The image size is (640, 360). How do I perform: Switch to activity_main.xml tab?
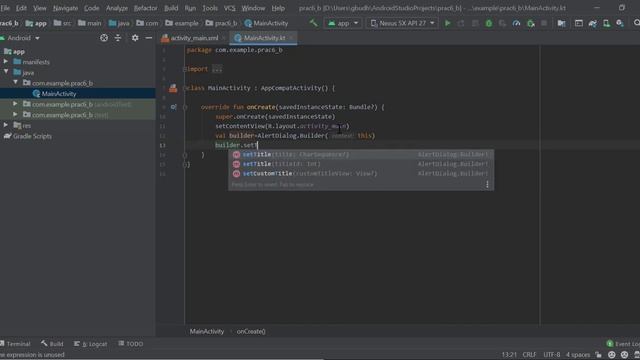click(x=194, y=38)
